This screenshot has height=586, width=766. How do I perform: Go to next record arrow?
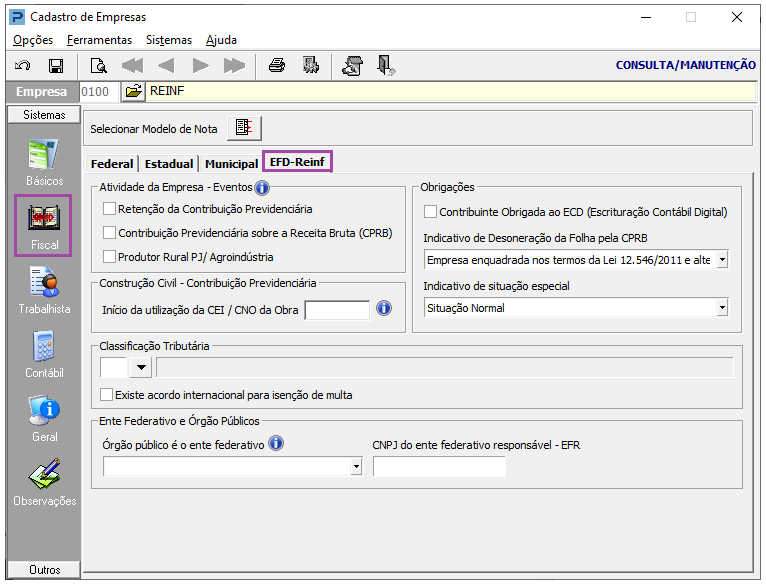(x=200, y=65)
